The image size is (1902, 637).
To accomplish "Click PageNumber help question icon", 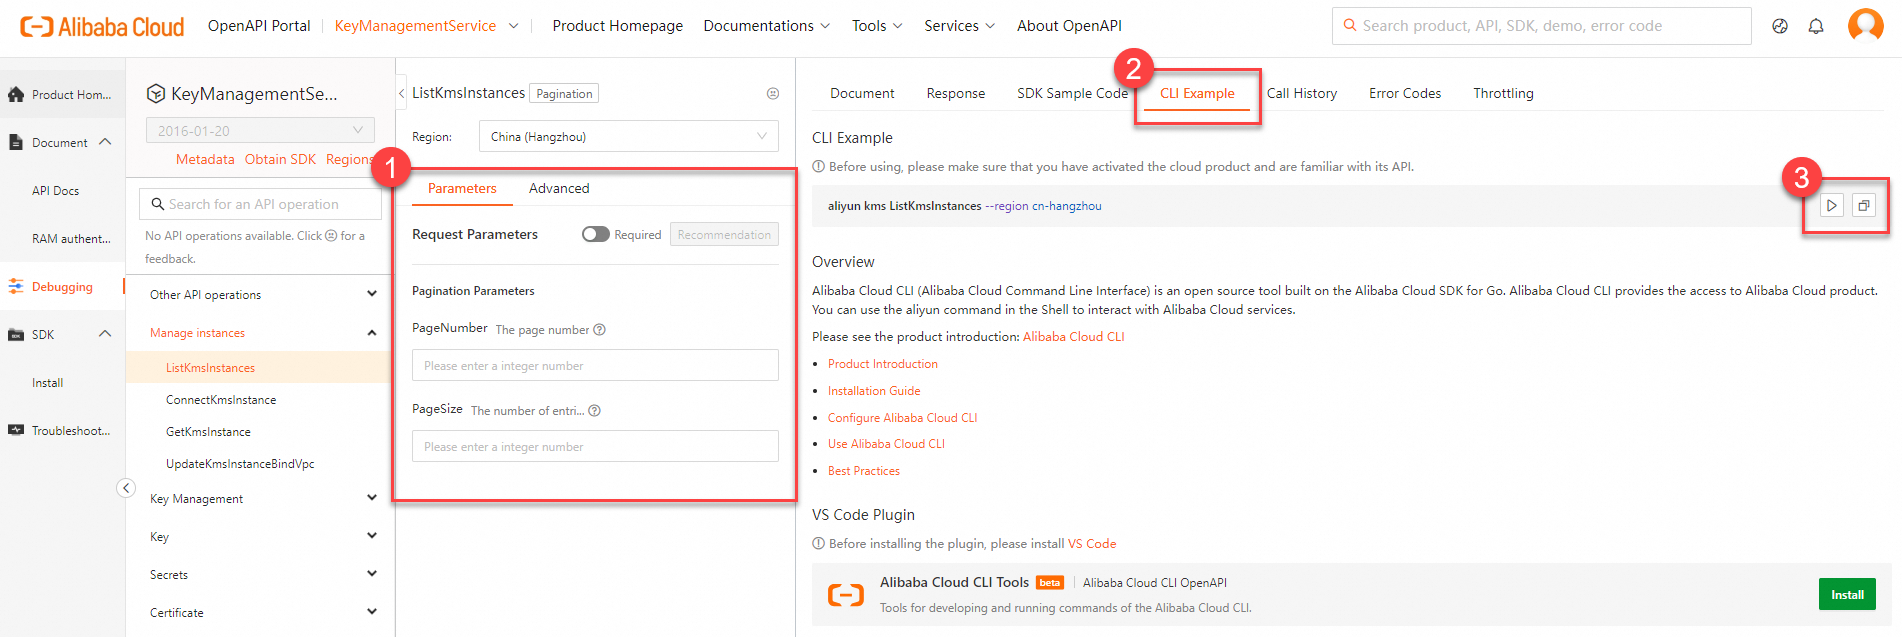I will pyautogui.click(x=600, y=330).
